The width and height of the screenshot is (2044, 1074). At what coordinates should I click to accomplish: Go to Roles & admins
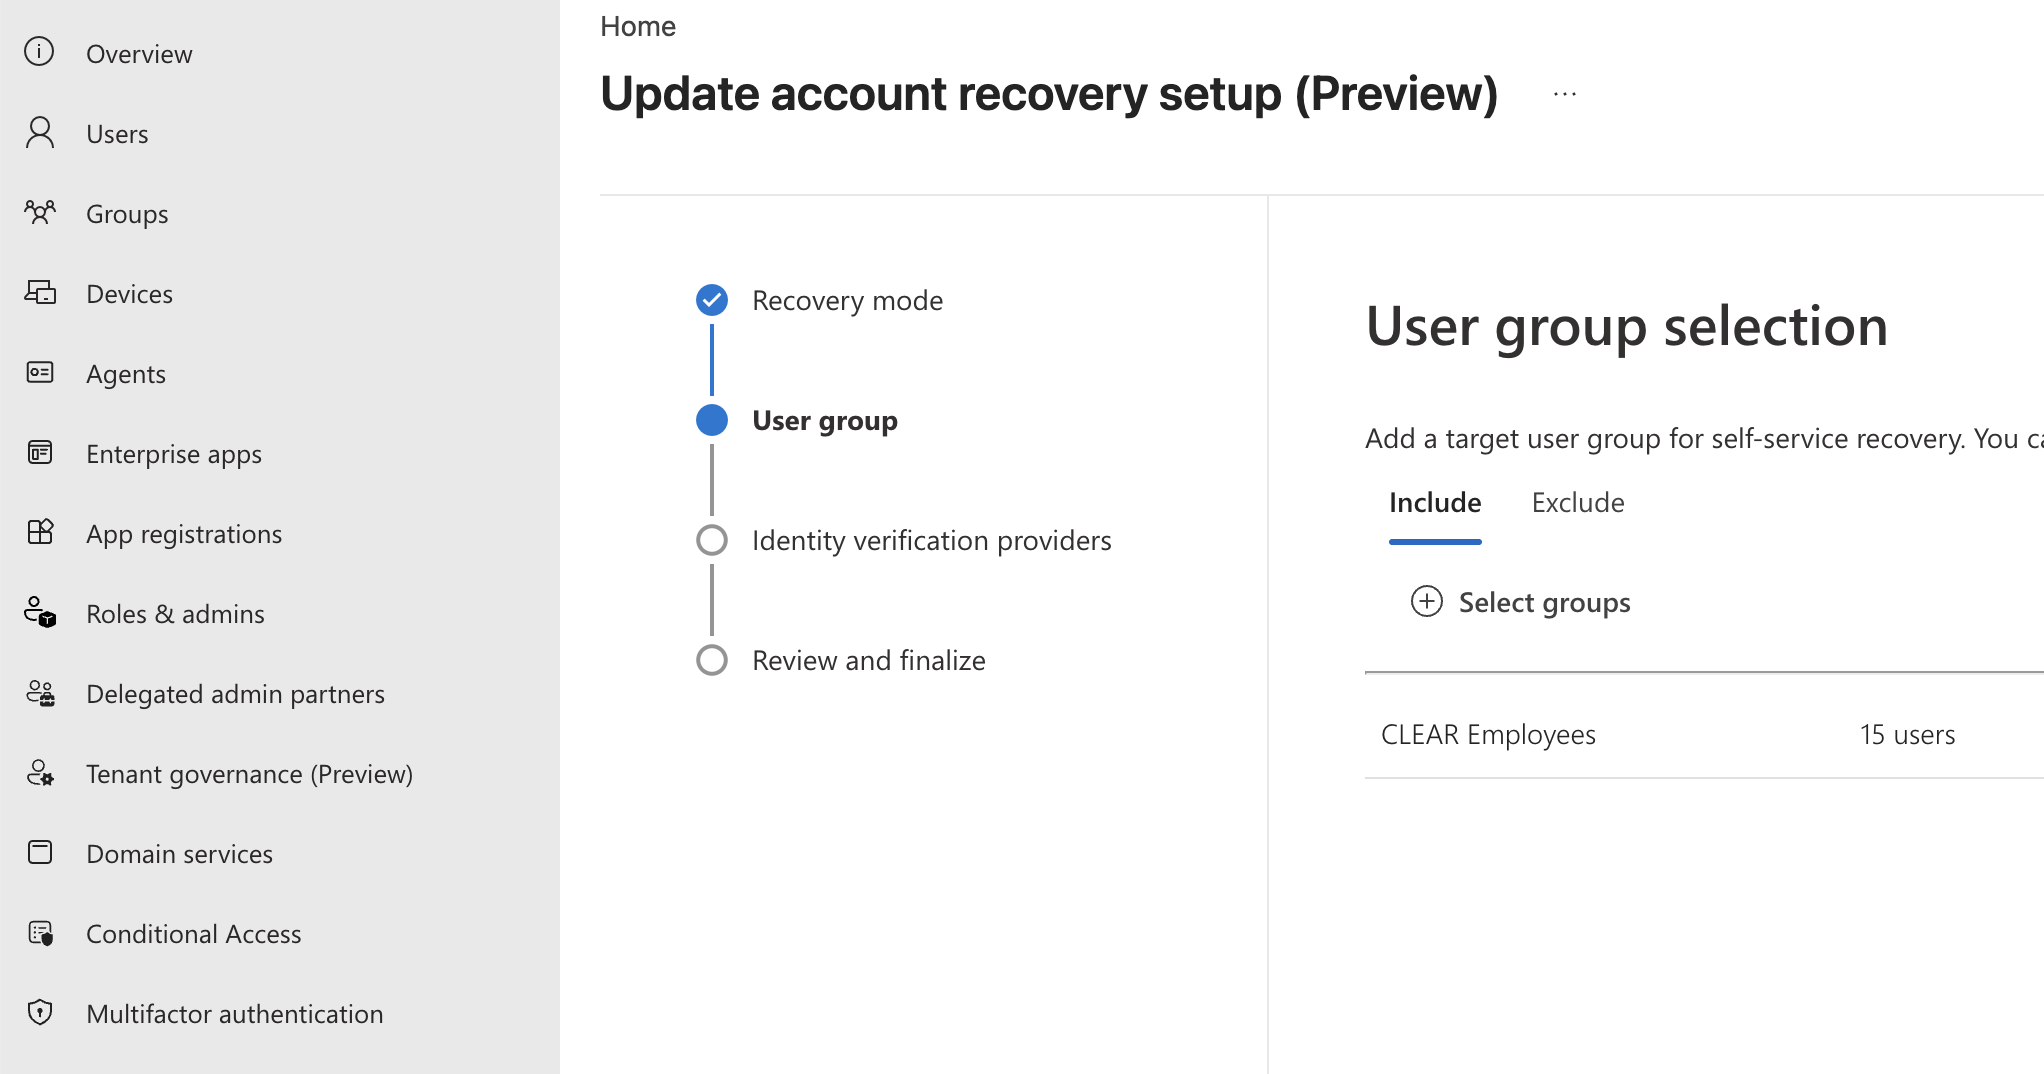(175, 614)
